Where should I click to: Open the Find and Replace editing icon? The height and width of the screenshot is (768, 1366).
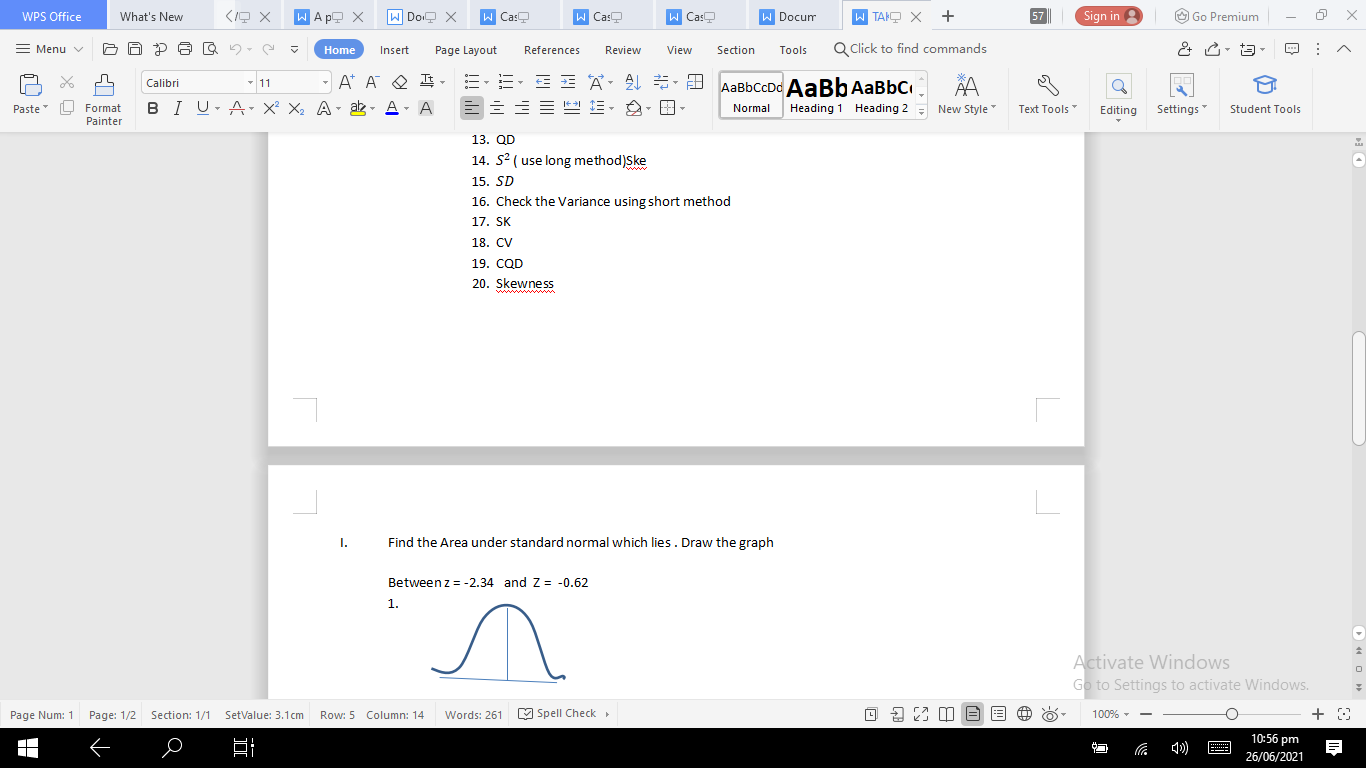(x=1118, y=85)
